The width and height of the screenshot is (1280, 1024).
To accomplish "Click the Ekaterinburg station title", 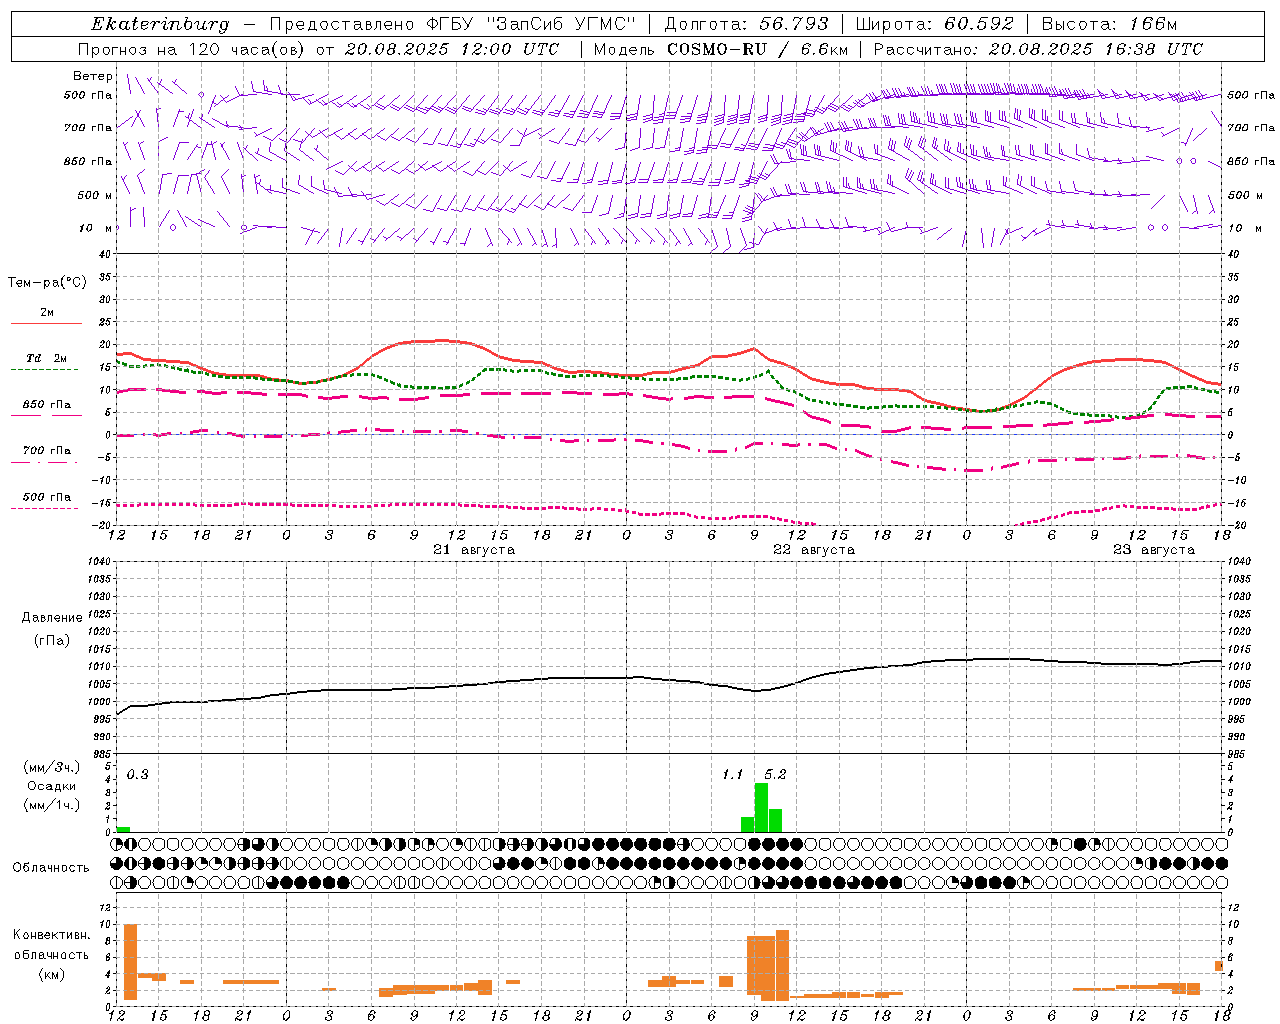I will 159,24.
